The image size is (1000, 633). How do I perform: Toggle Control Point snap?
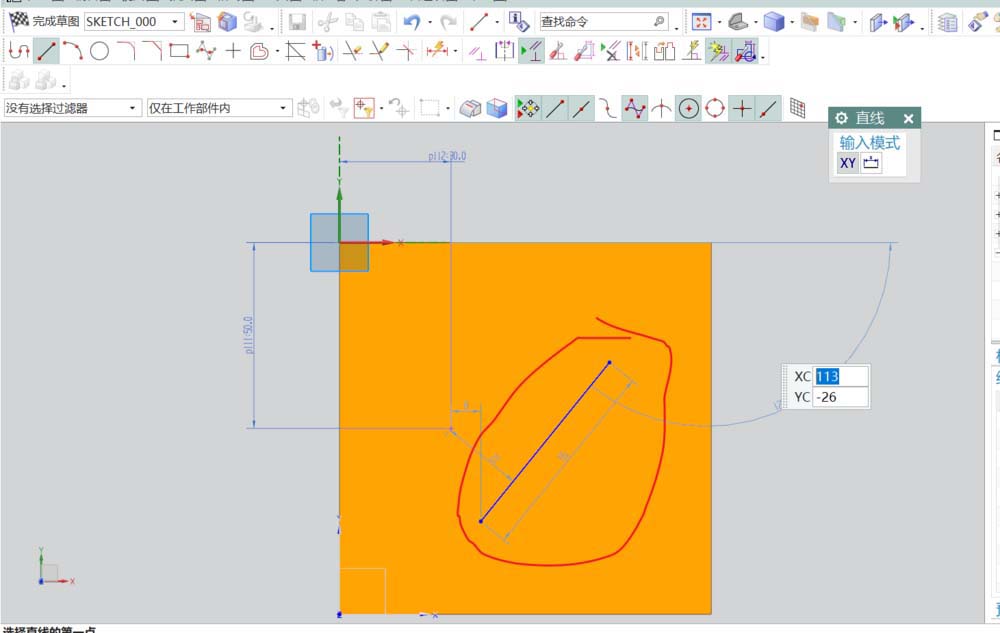[608, 108]
